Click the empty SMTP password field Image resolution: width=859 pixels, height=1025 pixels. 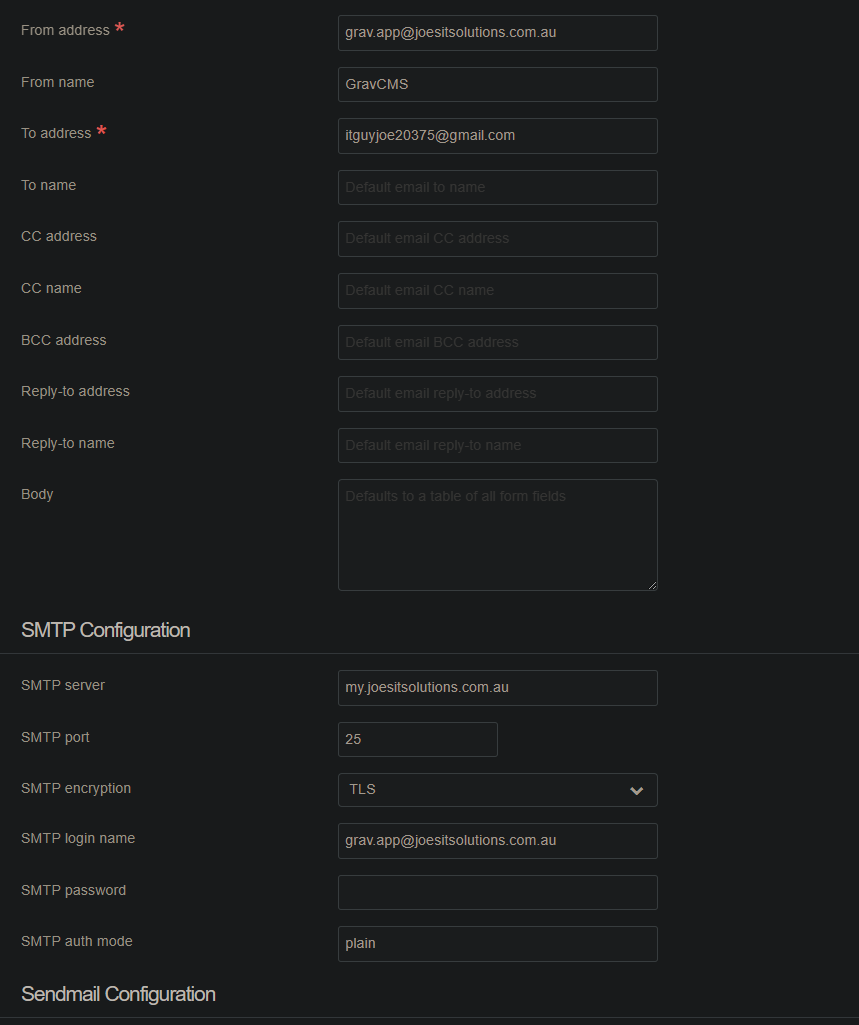tap(497, 892)
